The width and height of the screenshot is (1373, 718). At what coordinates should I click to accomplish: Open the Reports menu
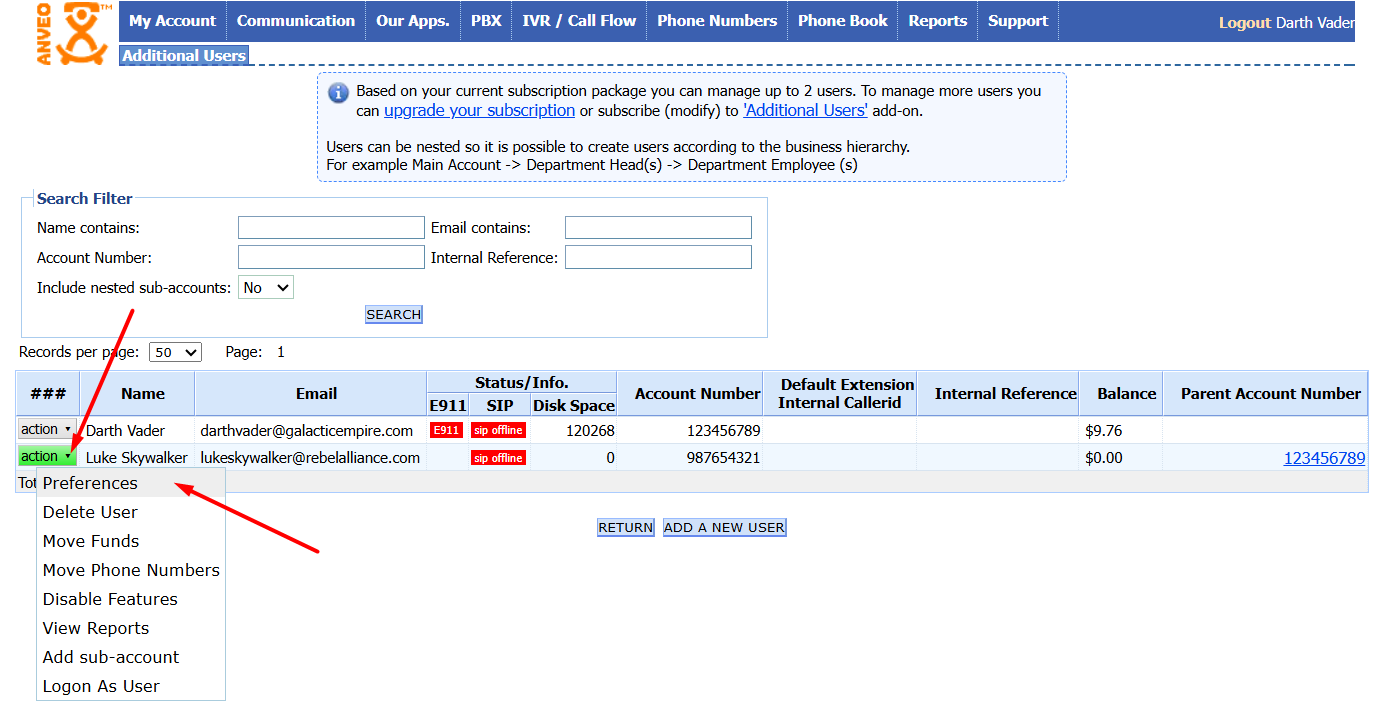(938, 21)
